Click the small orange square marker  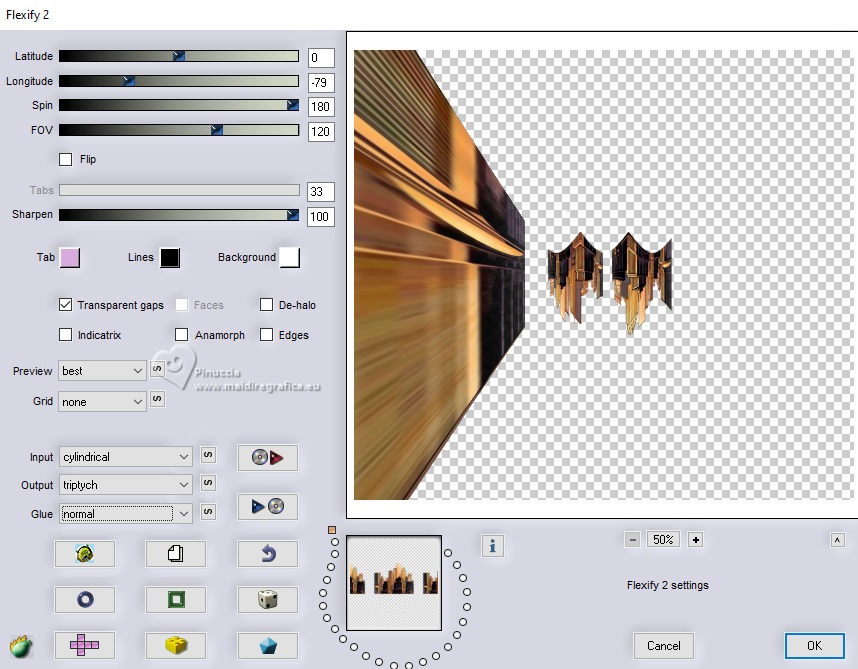click(332, 530)
